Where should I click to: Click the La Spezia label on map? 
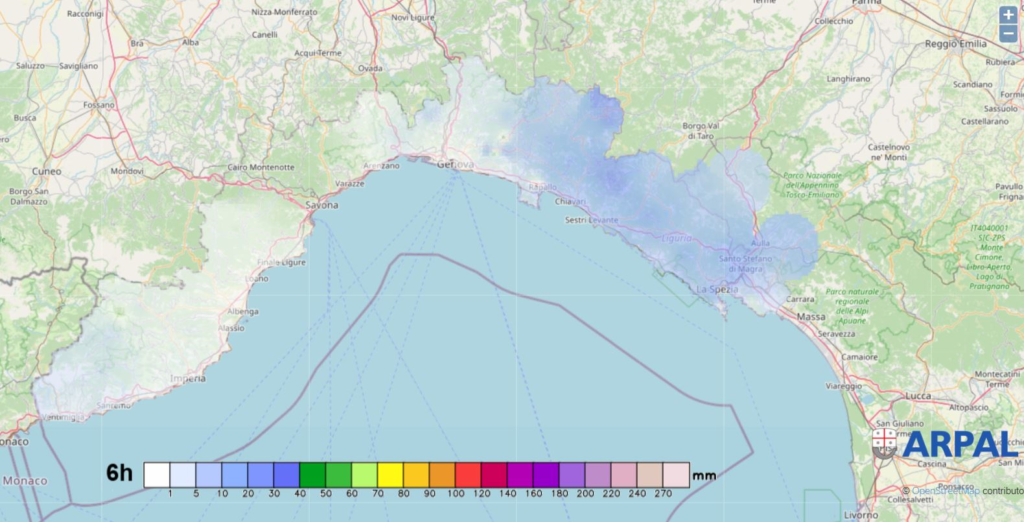(x=716, y=289)
